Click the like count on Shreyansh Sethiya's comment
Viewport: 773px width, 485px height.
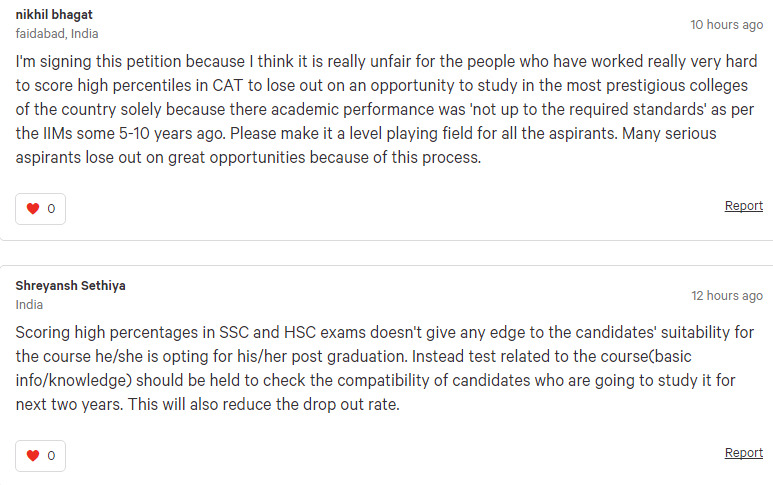[51, 456]
